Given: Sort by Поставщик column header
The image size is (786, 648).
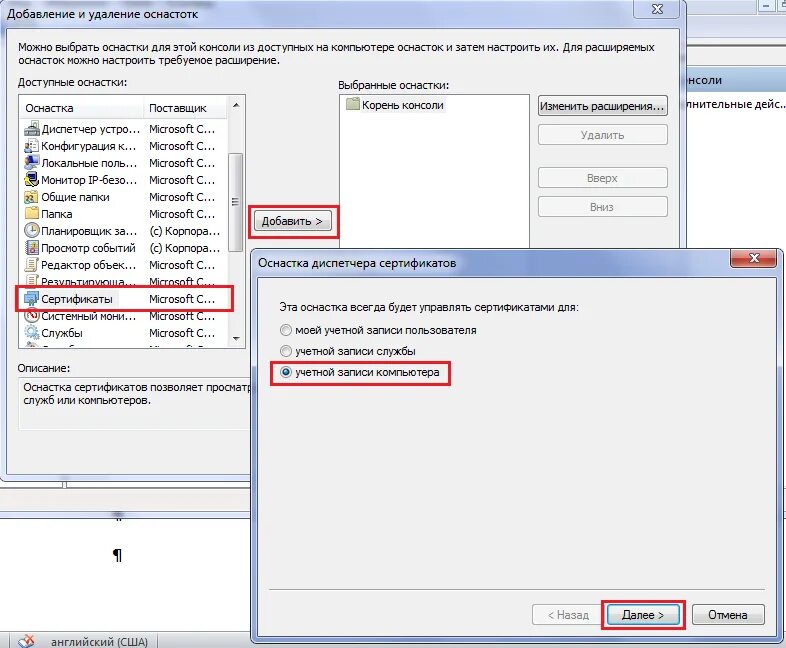Looking at the screenshot, I should (185, 108).
